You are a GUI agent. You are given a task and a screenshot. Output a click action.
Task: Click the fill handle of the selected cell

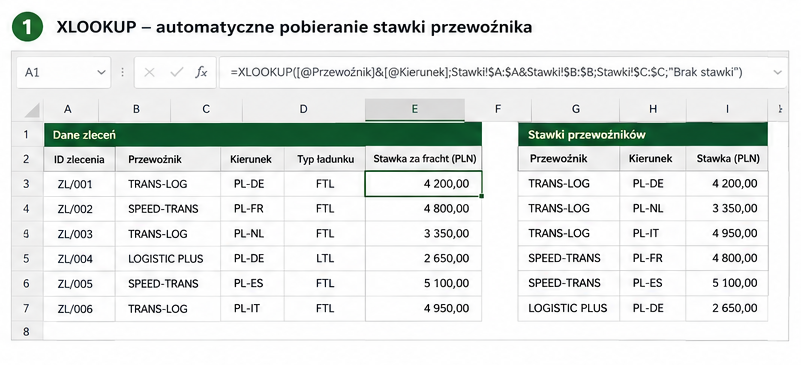click(482, 196)
